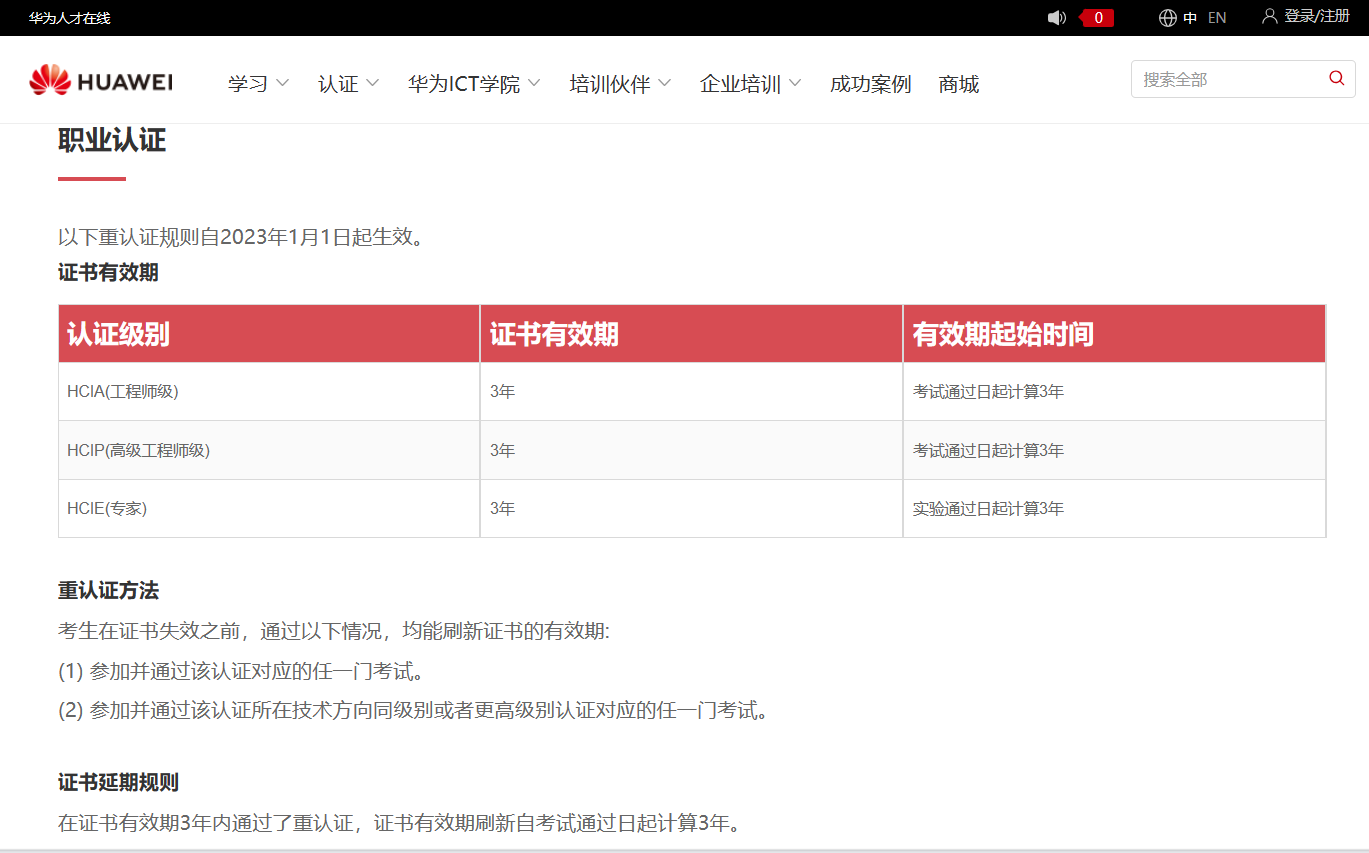
Task: Expand the 企业培训 menu chevron
Action: pos(794,83)
